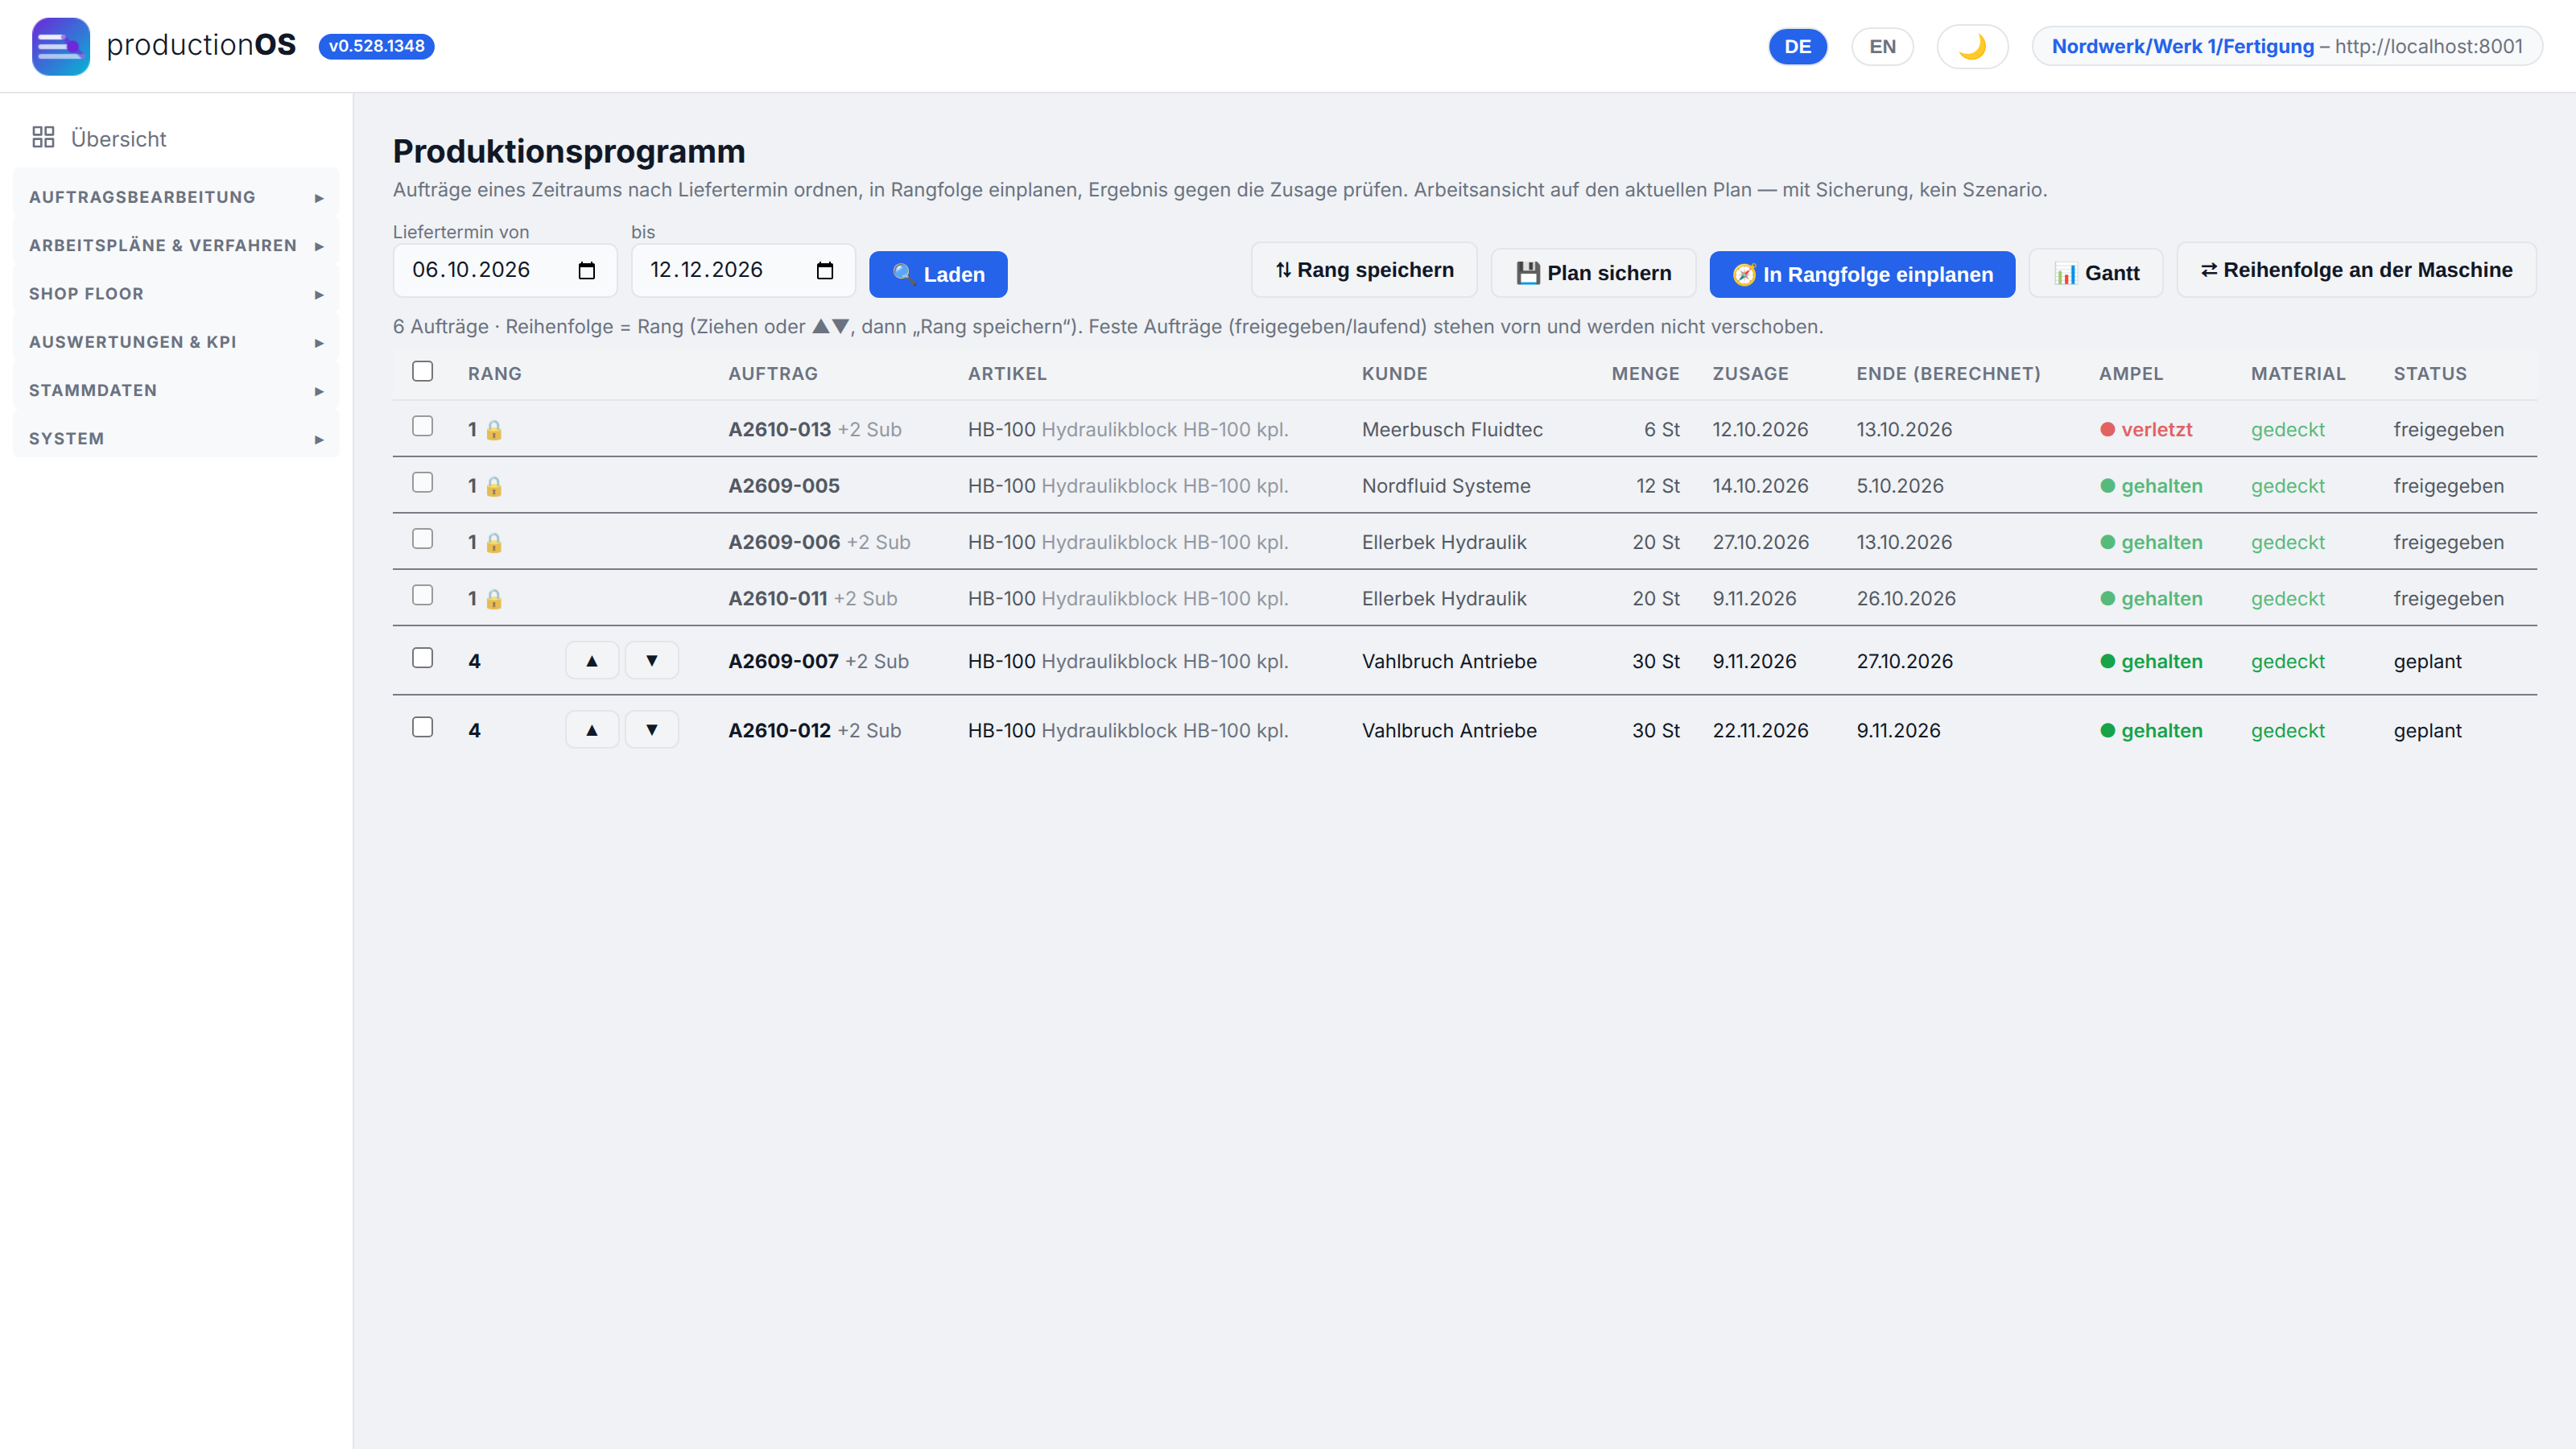Expand Arbeitspläne & Verfahren section

click(176, 245)
